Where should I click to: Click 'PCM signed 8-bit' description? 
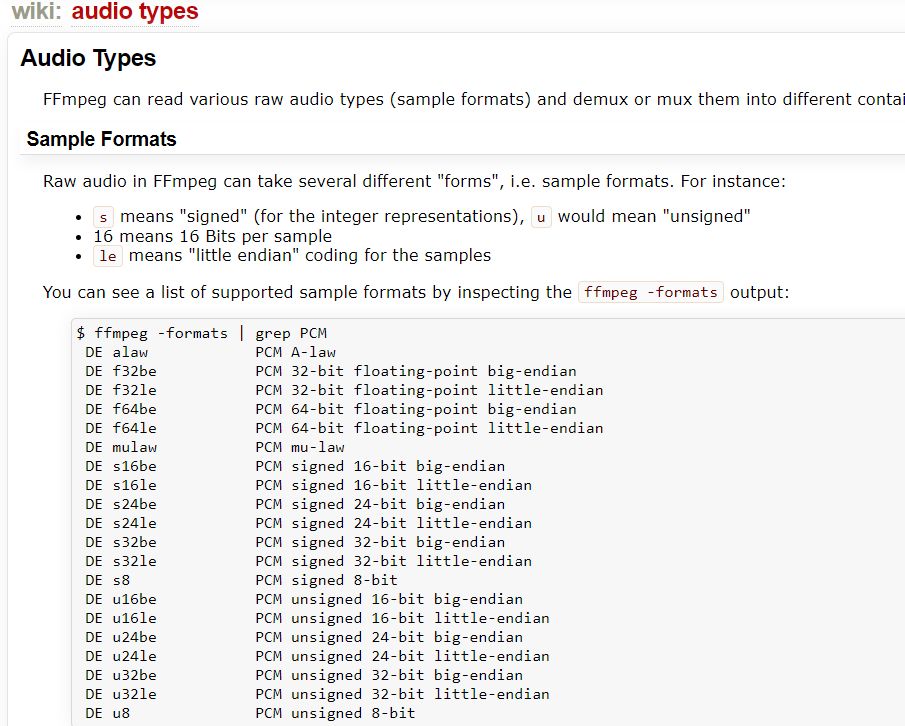pos(327,580)
